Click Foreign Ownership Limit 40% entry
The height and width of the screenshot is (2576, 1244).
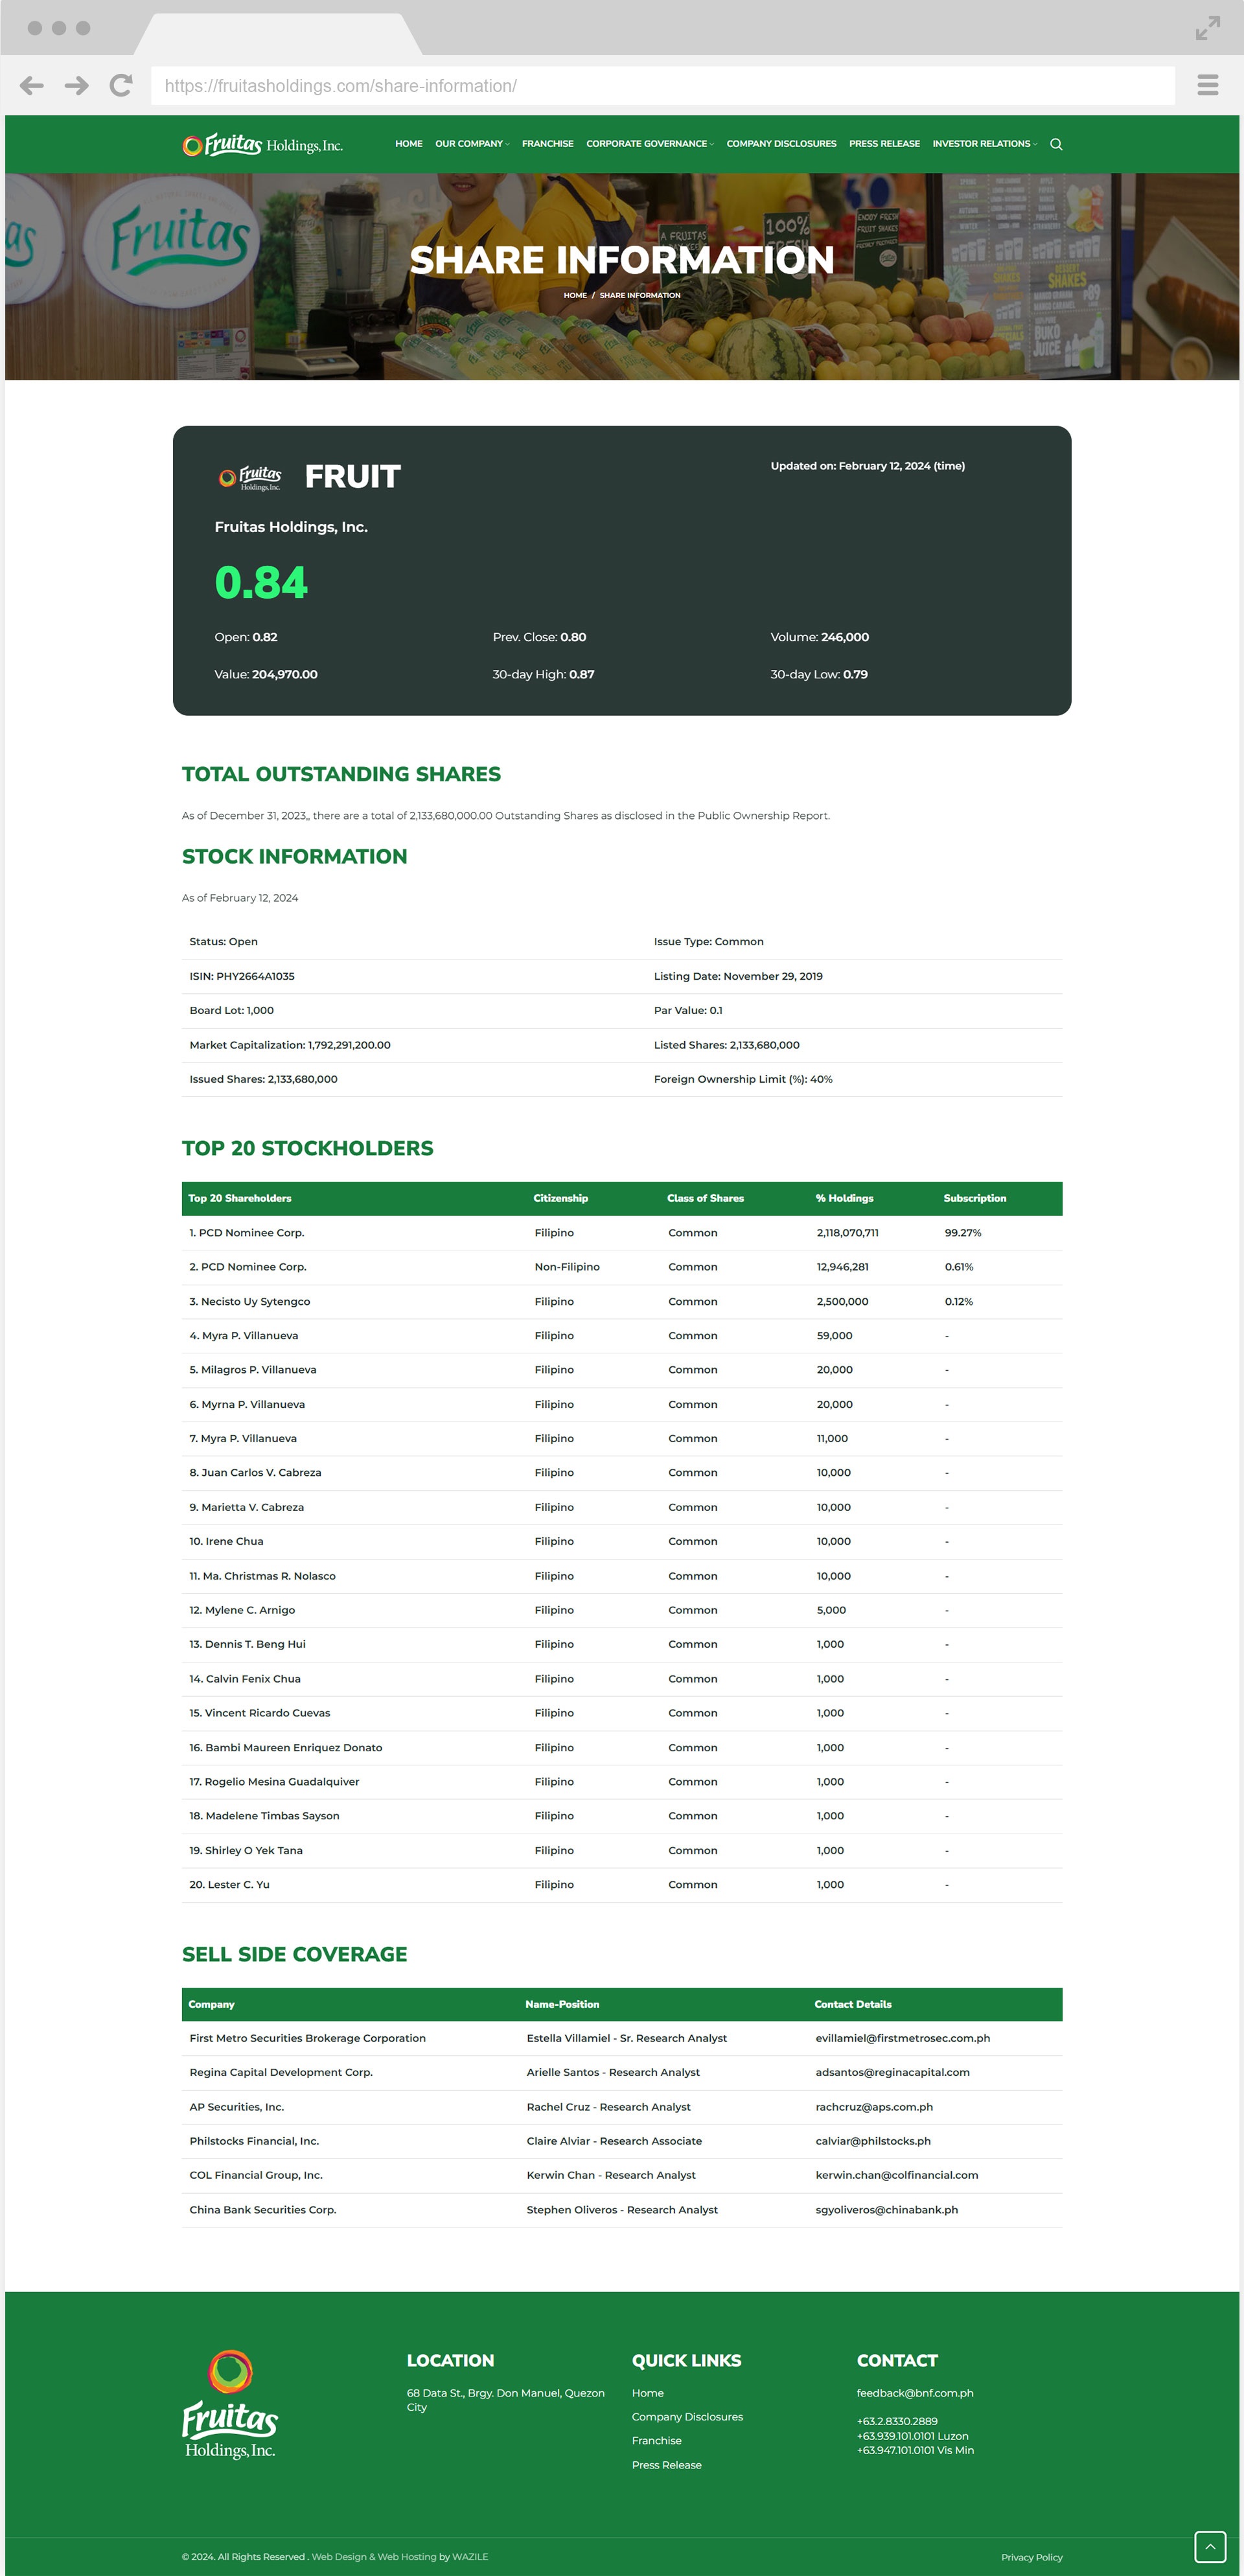tap(743, 1079)
